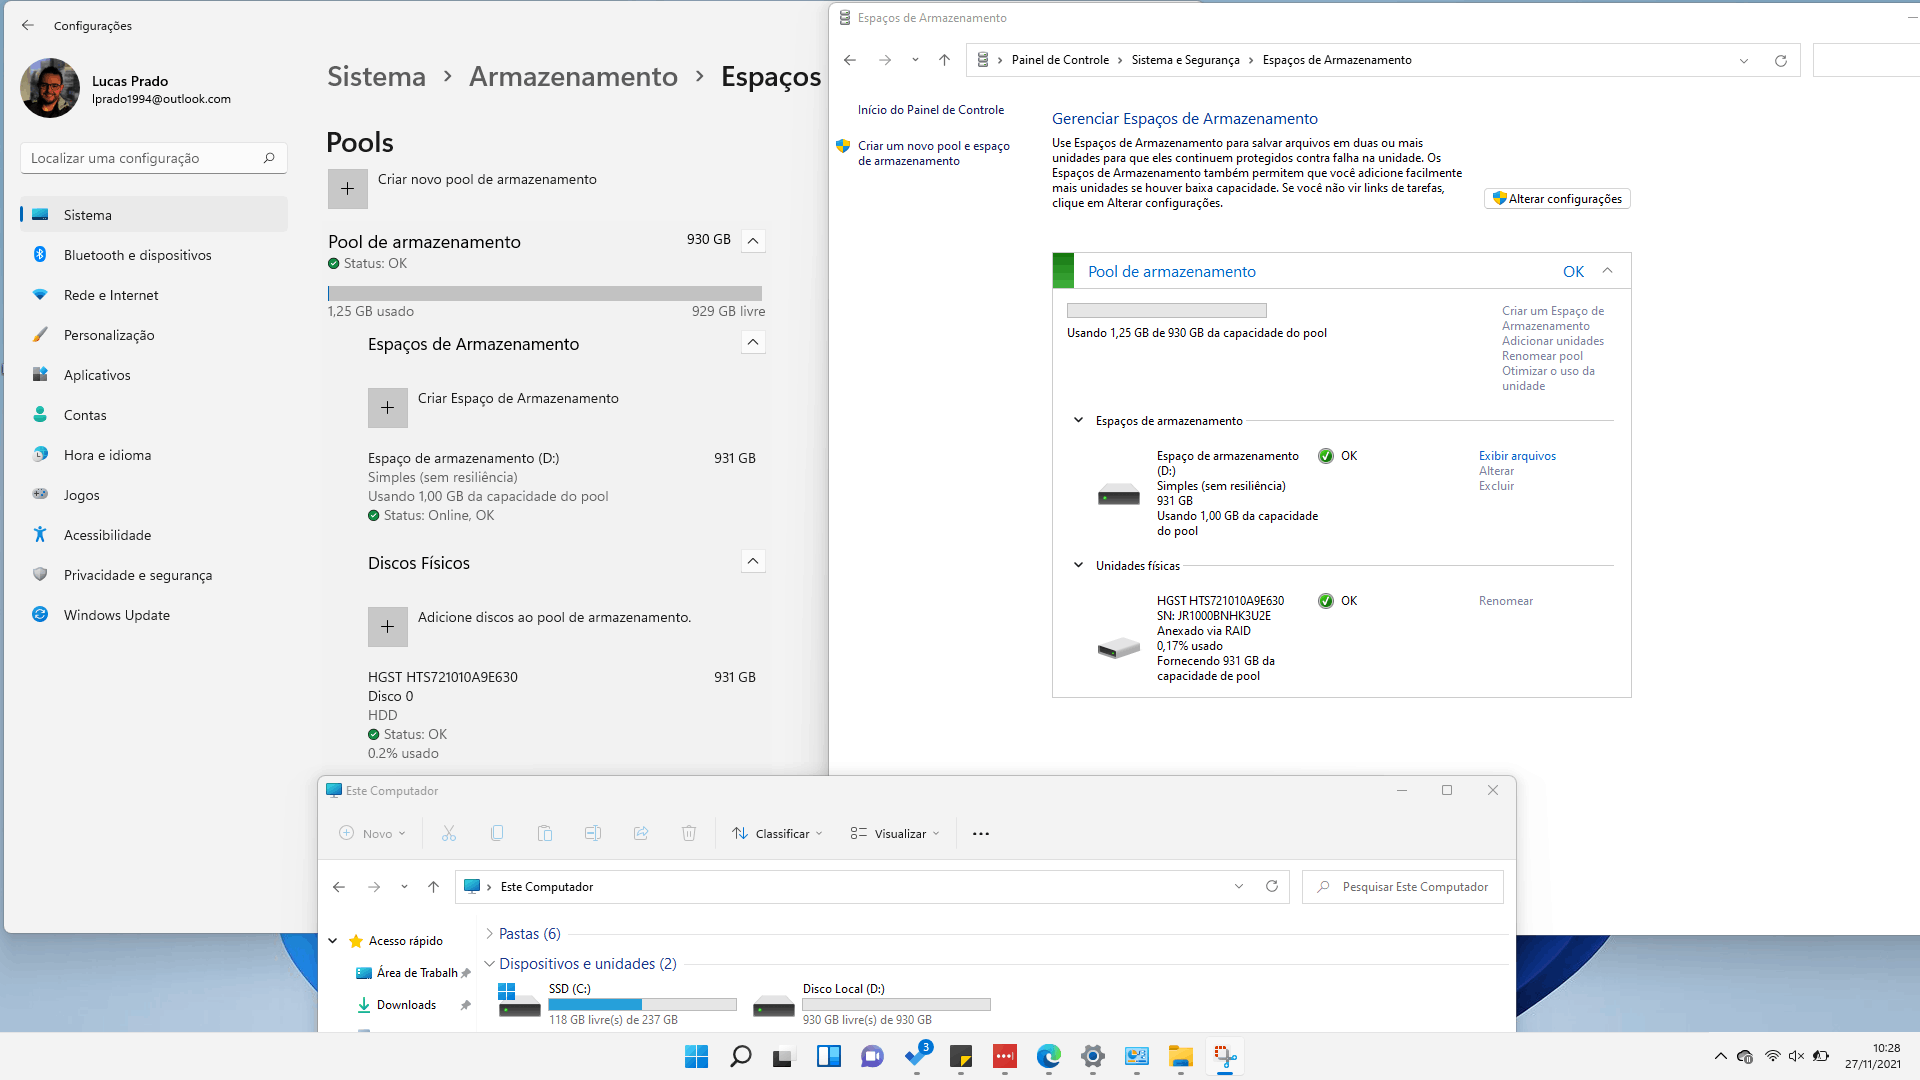Go up one folder in Este Computador
Image resolution: width=1920 pixels, height=1080 pixels.
click(x=433, y=887)
